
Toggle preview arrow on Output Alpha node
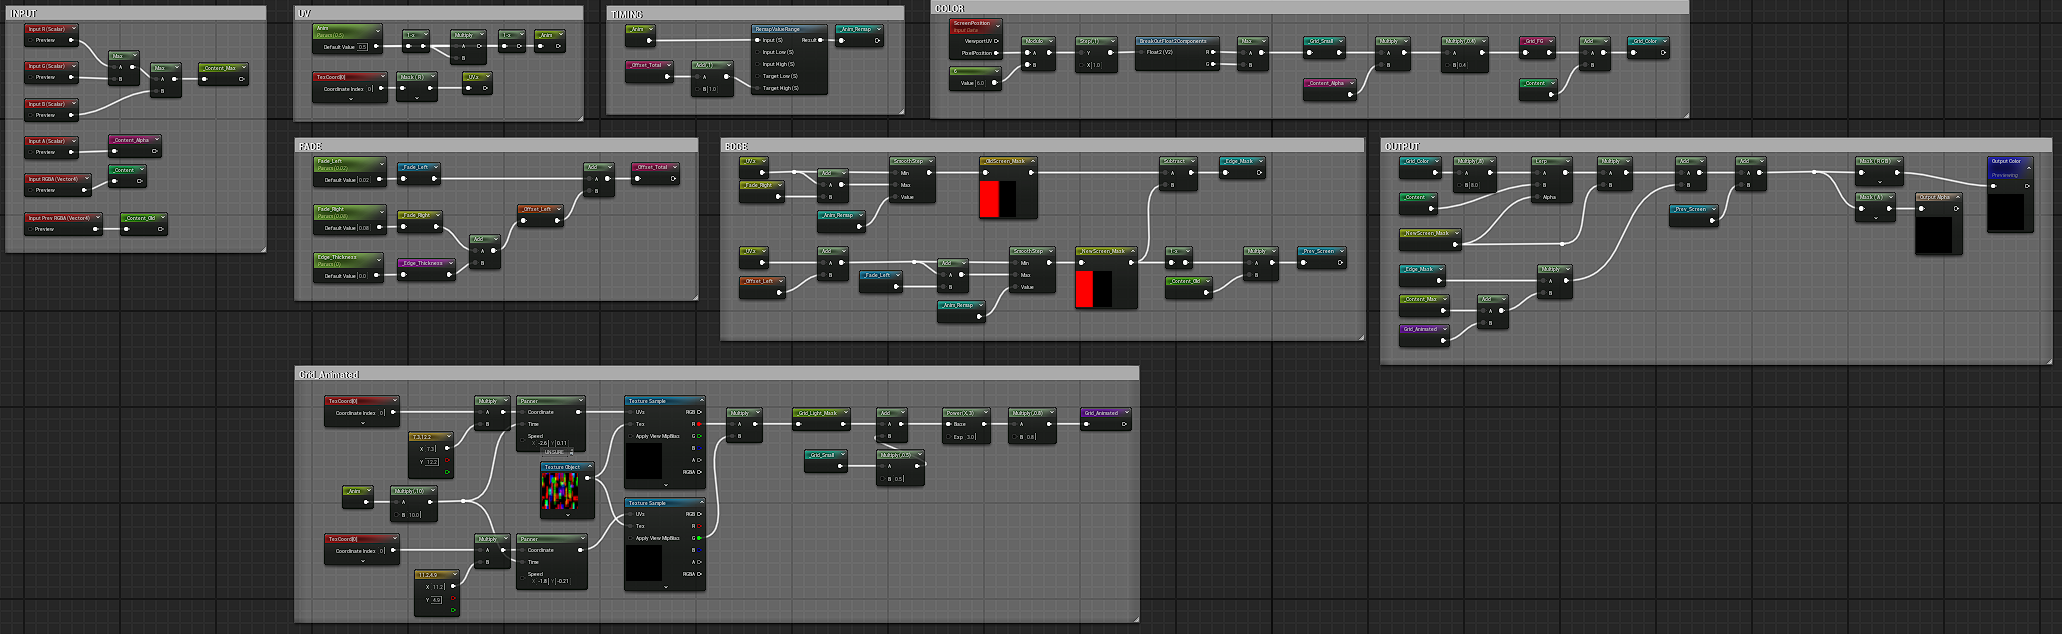(1957, 197)
